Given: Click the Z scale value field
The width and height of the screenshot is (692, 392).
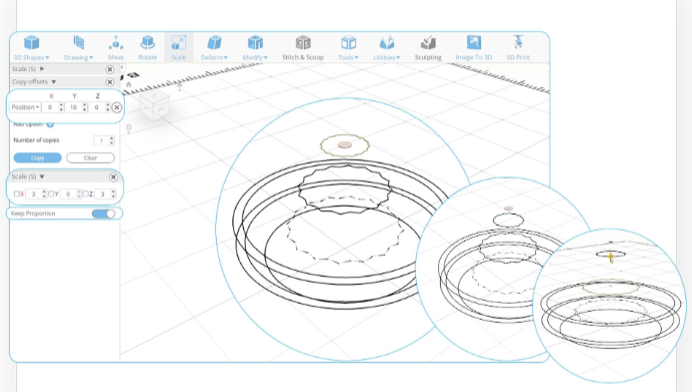Looking at the screenshot, I should pos(105,194).
